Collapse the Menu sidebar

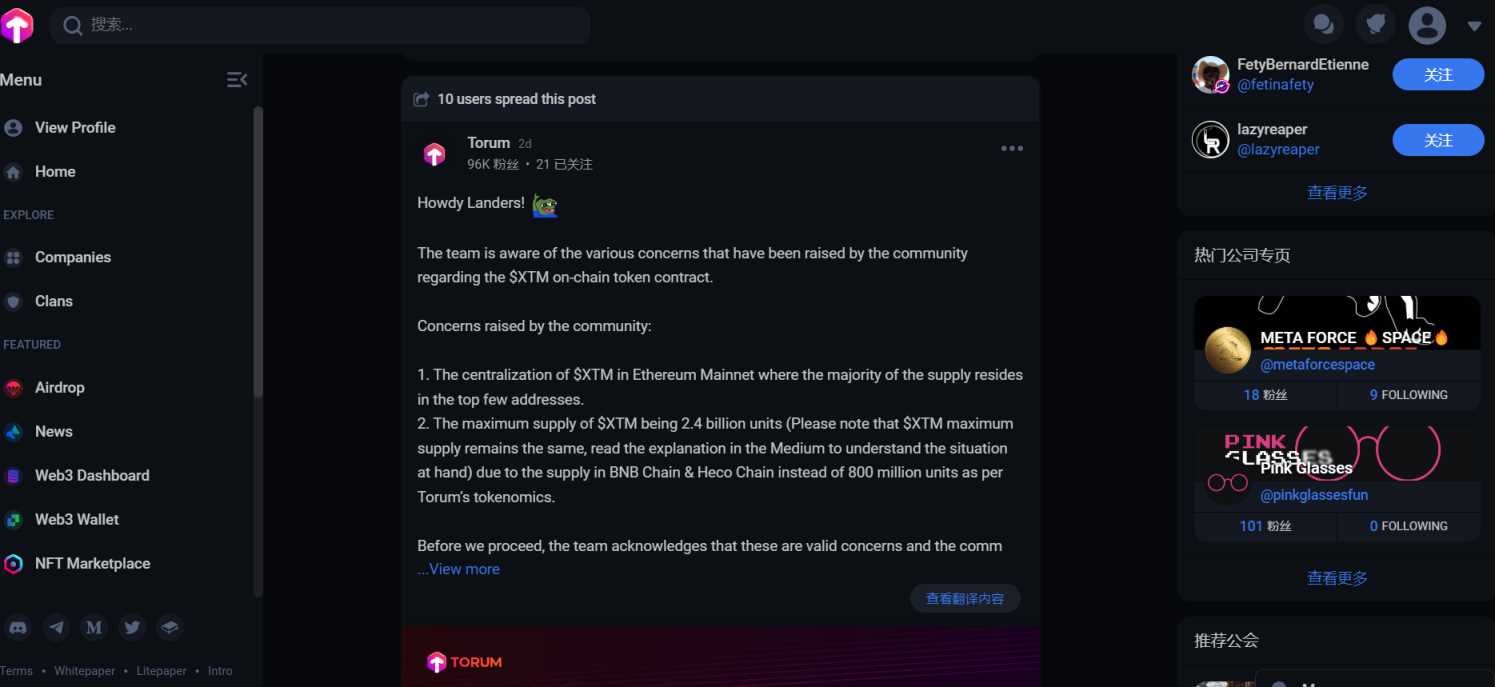(236, 79)
